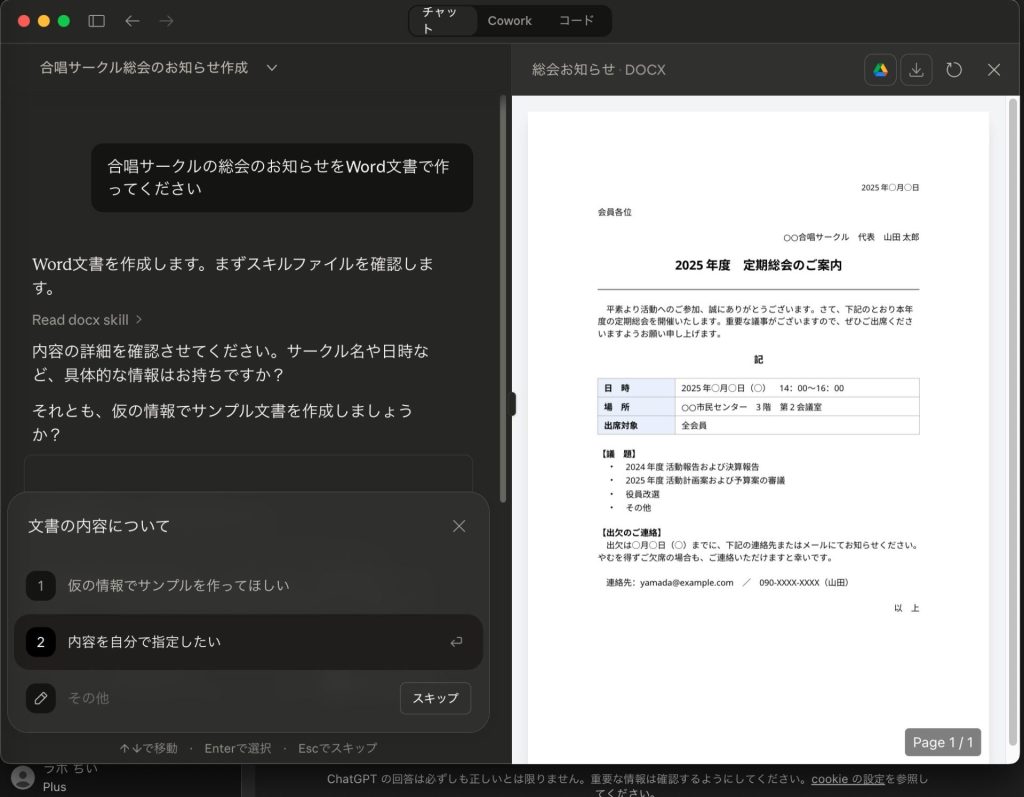Click the 全会員 table cell
1024x797 pixels.
(797, 425)
